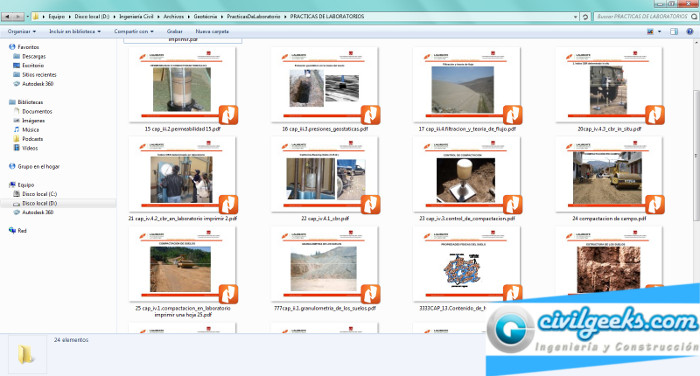Open the view options dropdown arrow

[659, 32]
